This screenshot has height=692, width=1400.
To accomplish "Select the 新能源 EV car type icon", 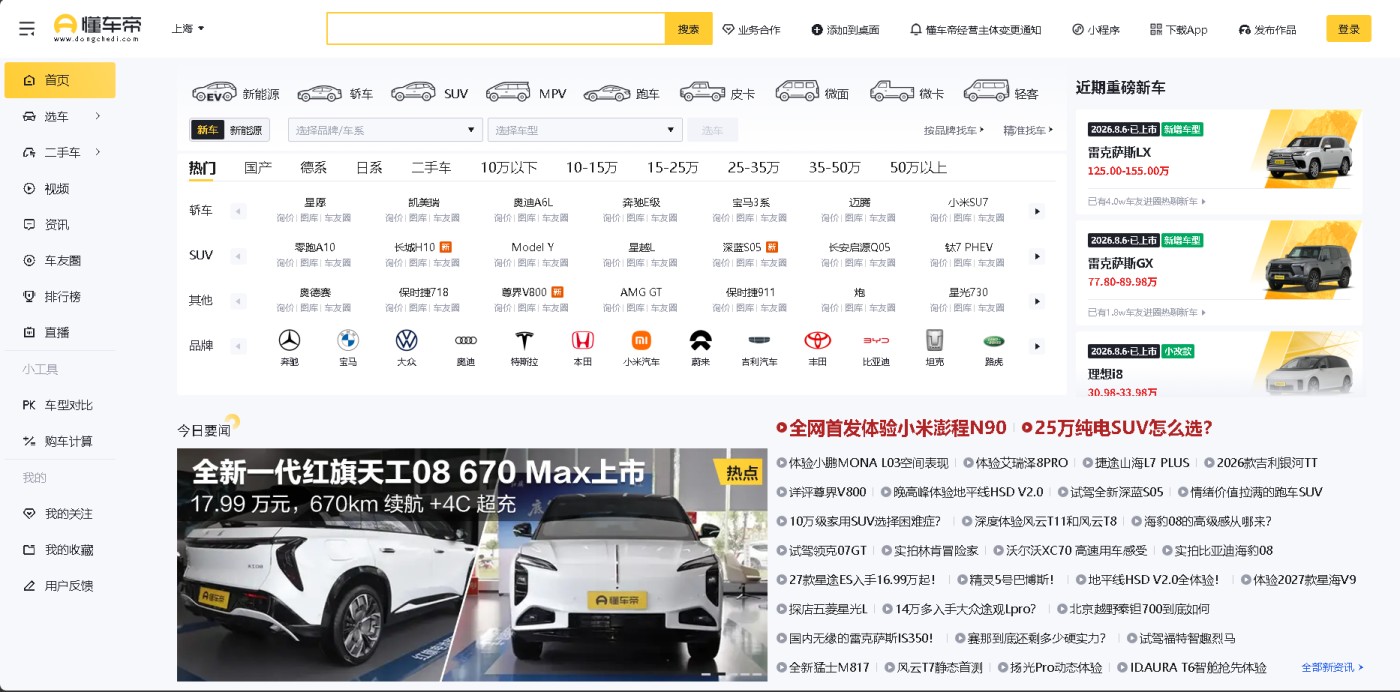I will click(214, 92).
